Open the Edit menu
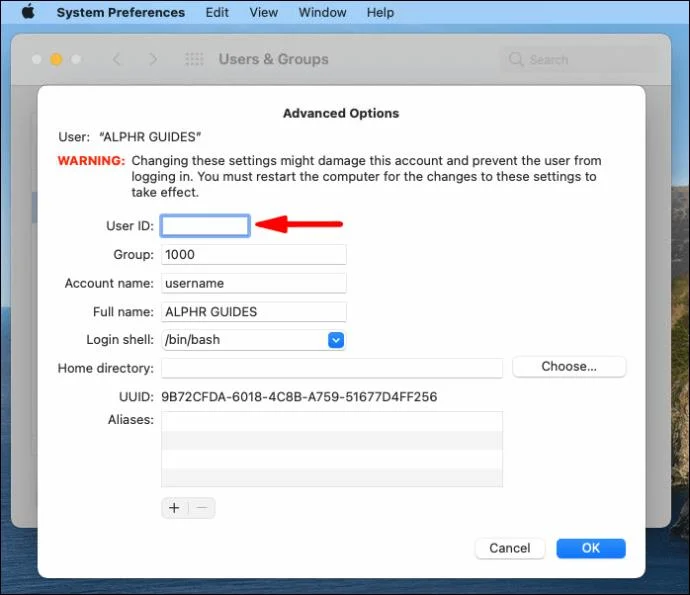The height and width of the screenshot is (595, 690). pos(217,12)
